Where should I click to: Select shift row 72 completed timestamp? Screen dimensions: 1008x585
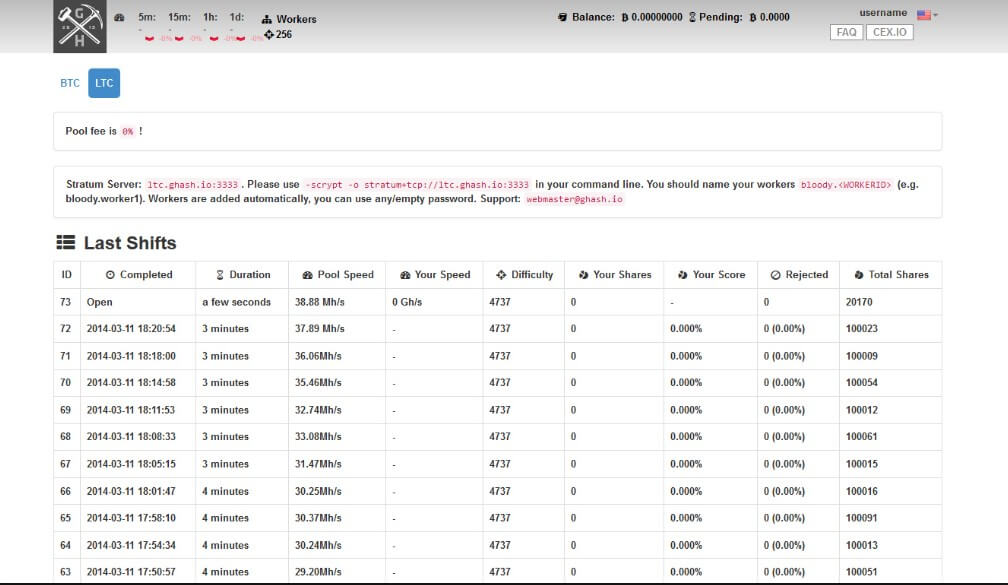point(131,329)
